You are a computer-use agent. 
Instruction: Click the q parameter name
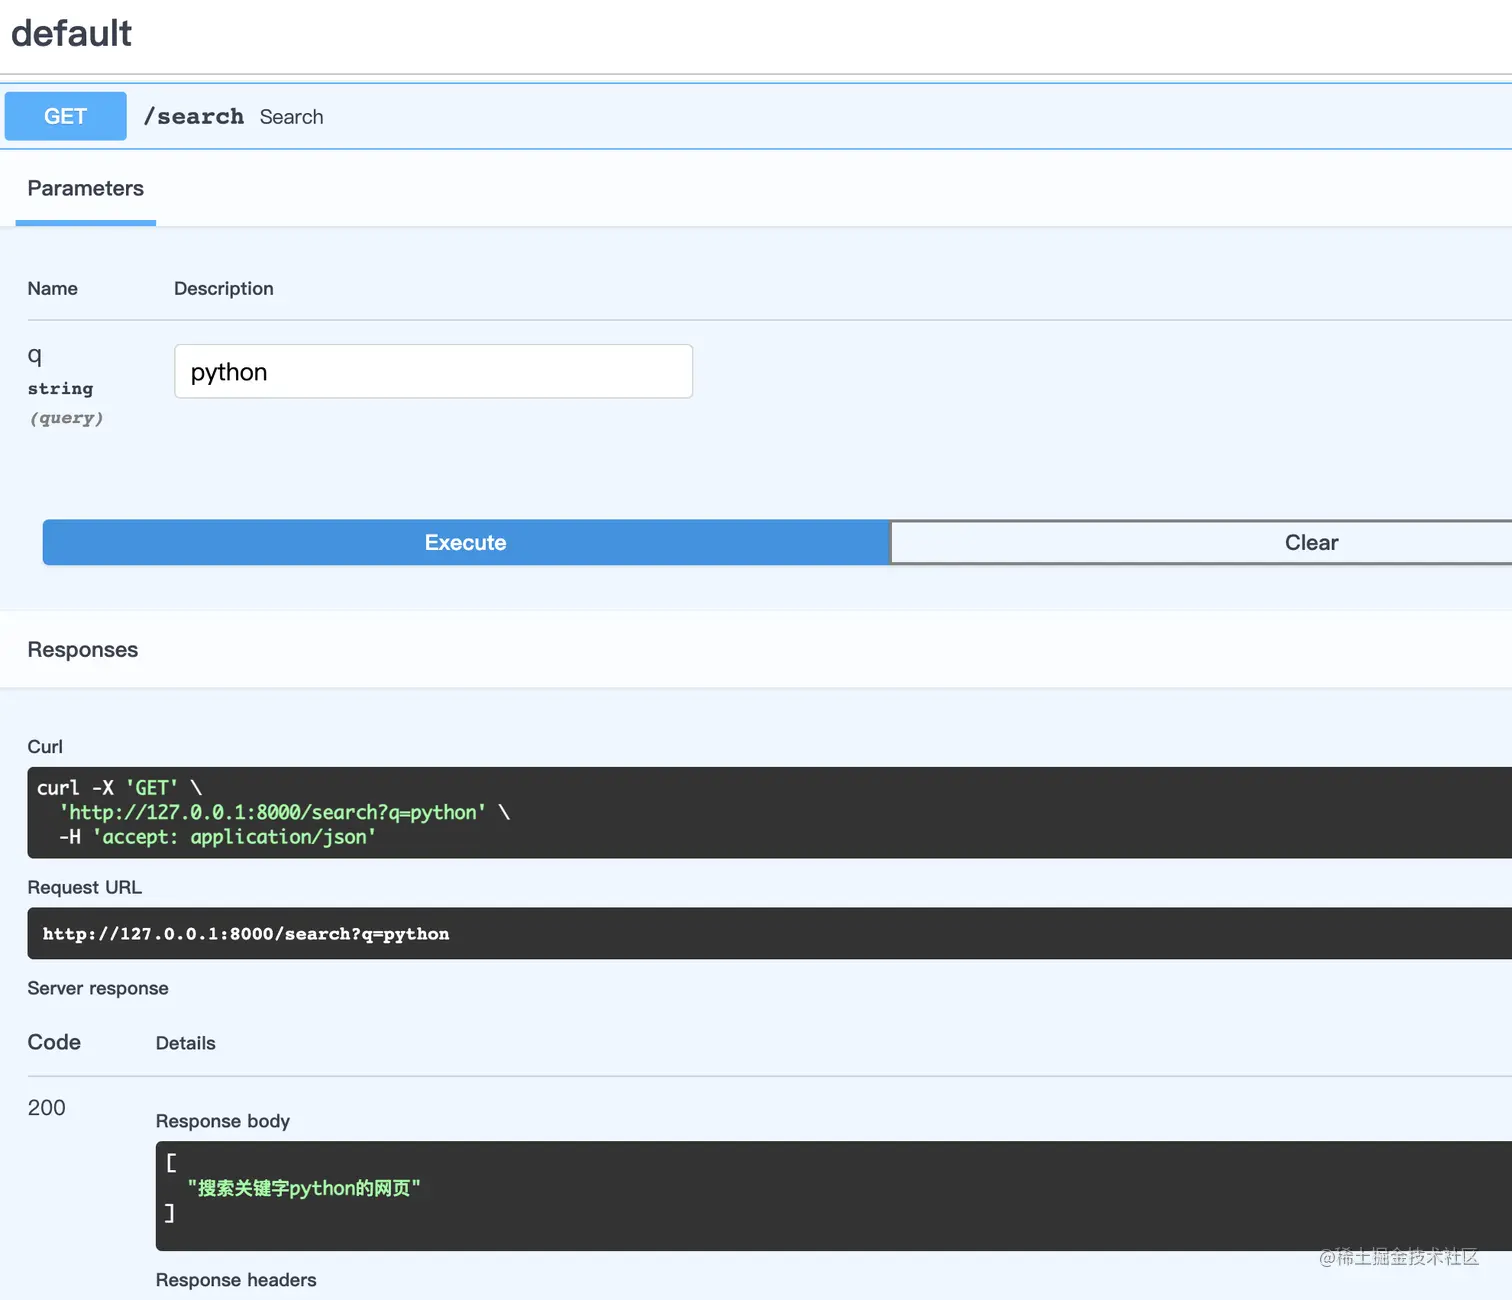point(35,355)
